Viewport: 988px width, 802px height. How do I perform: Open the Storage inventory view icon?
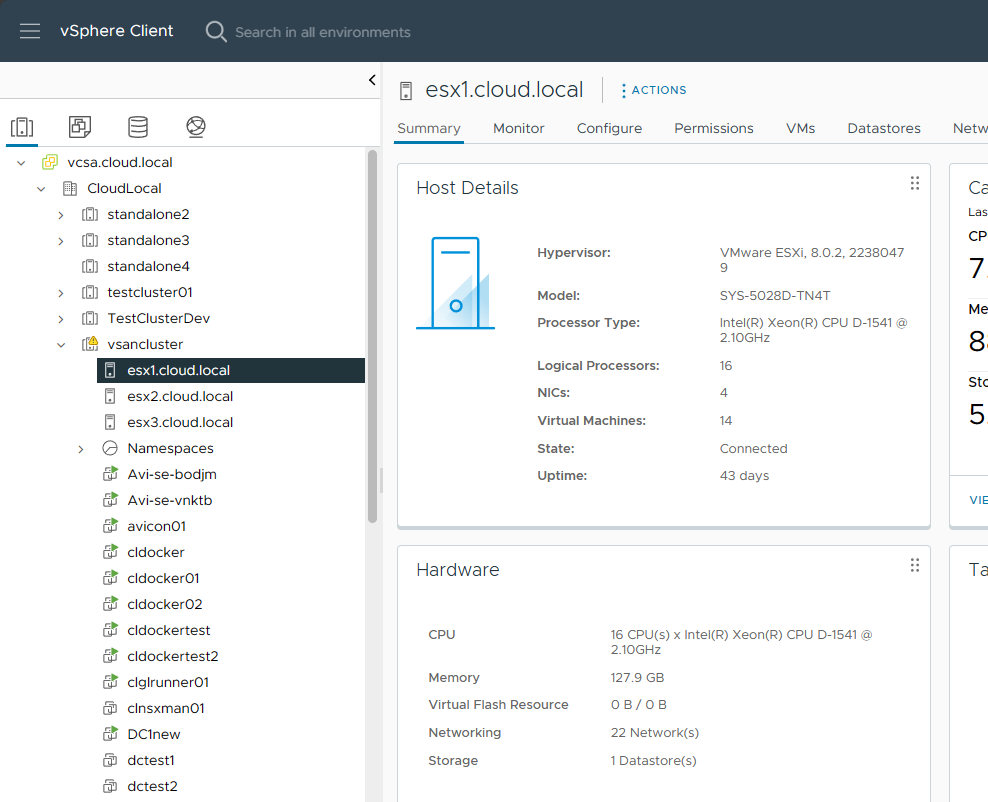point(138,127)
